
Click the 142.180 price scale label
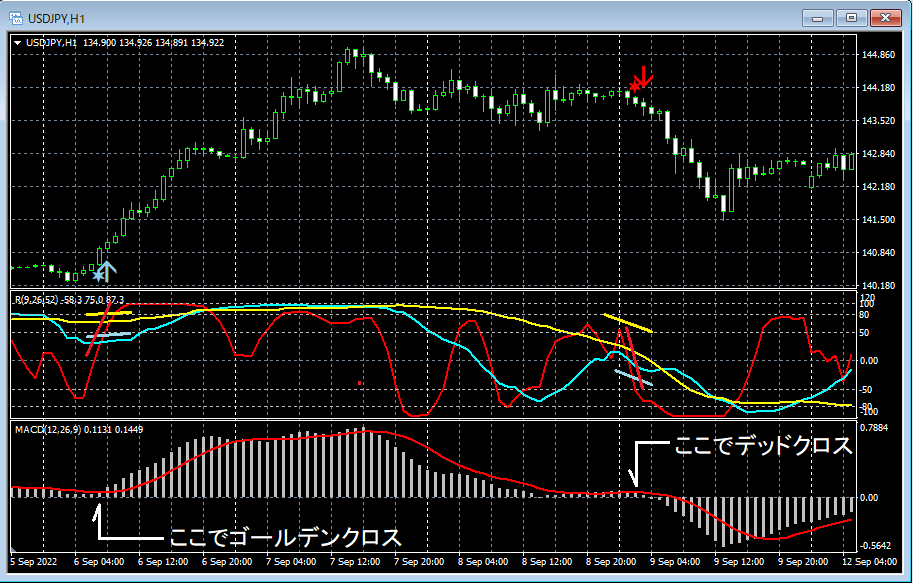click(878, 187)
